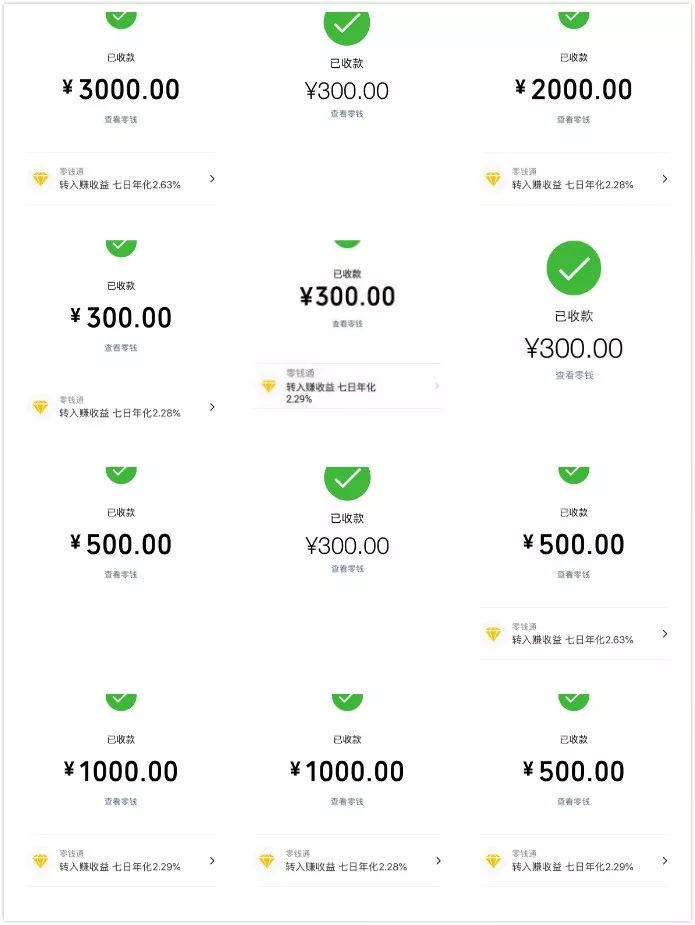The image size is (695, 925).
Task: Click the diamond icon beside the two-line 2.29% banner
Action: click(267, 386)
